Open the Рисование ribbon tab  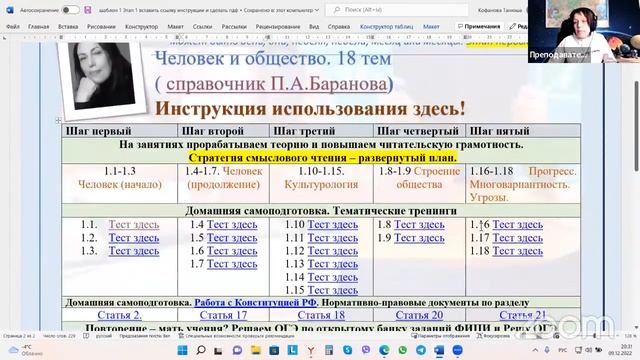tap(101, 27)
